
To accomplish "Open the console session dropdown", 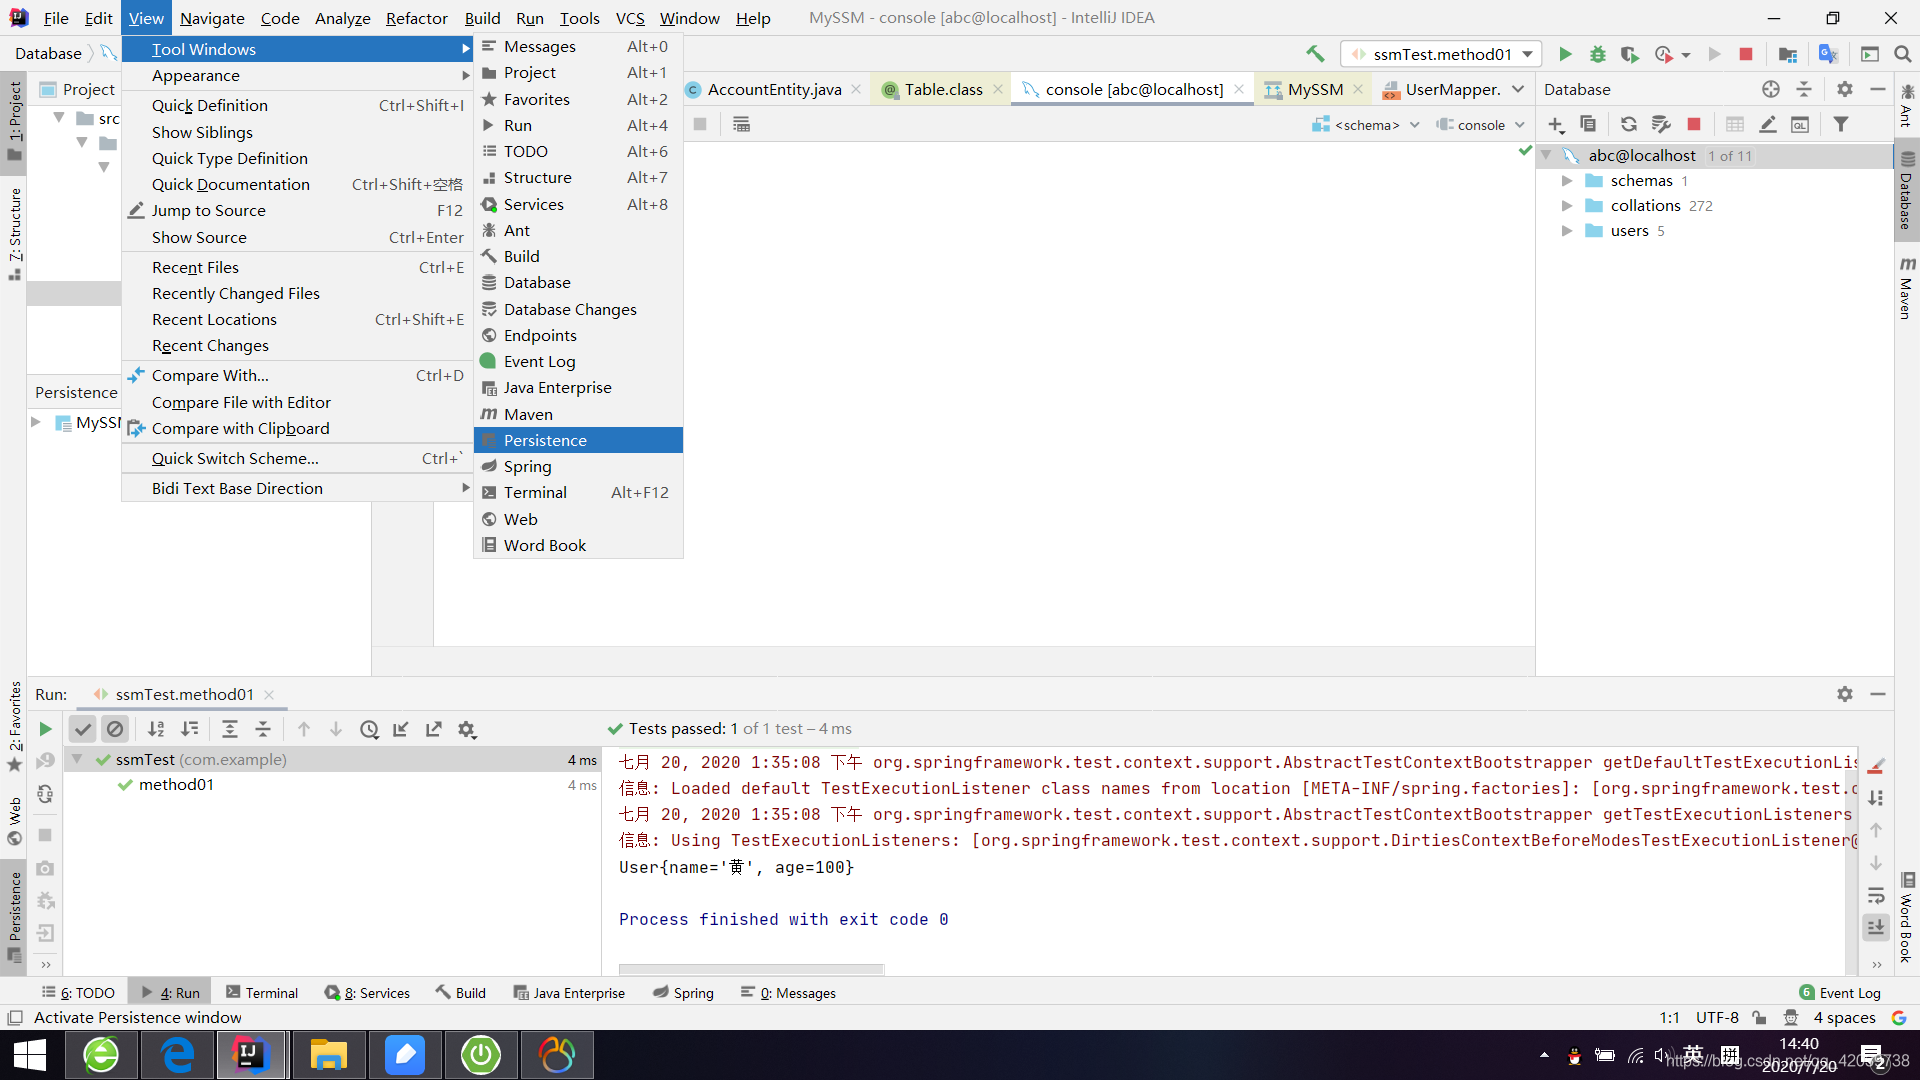I will (1480, 125).
